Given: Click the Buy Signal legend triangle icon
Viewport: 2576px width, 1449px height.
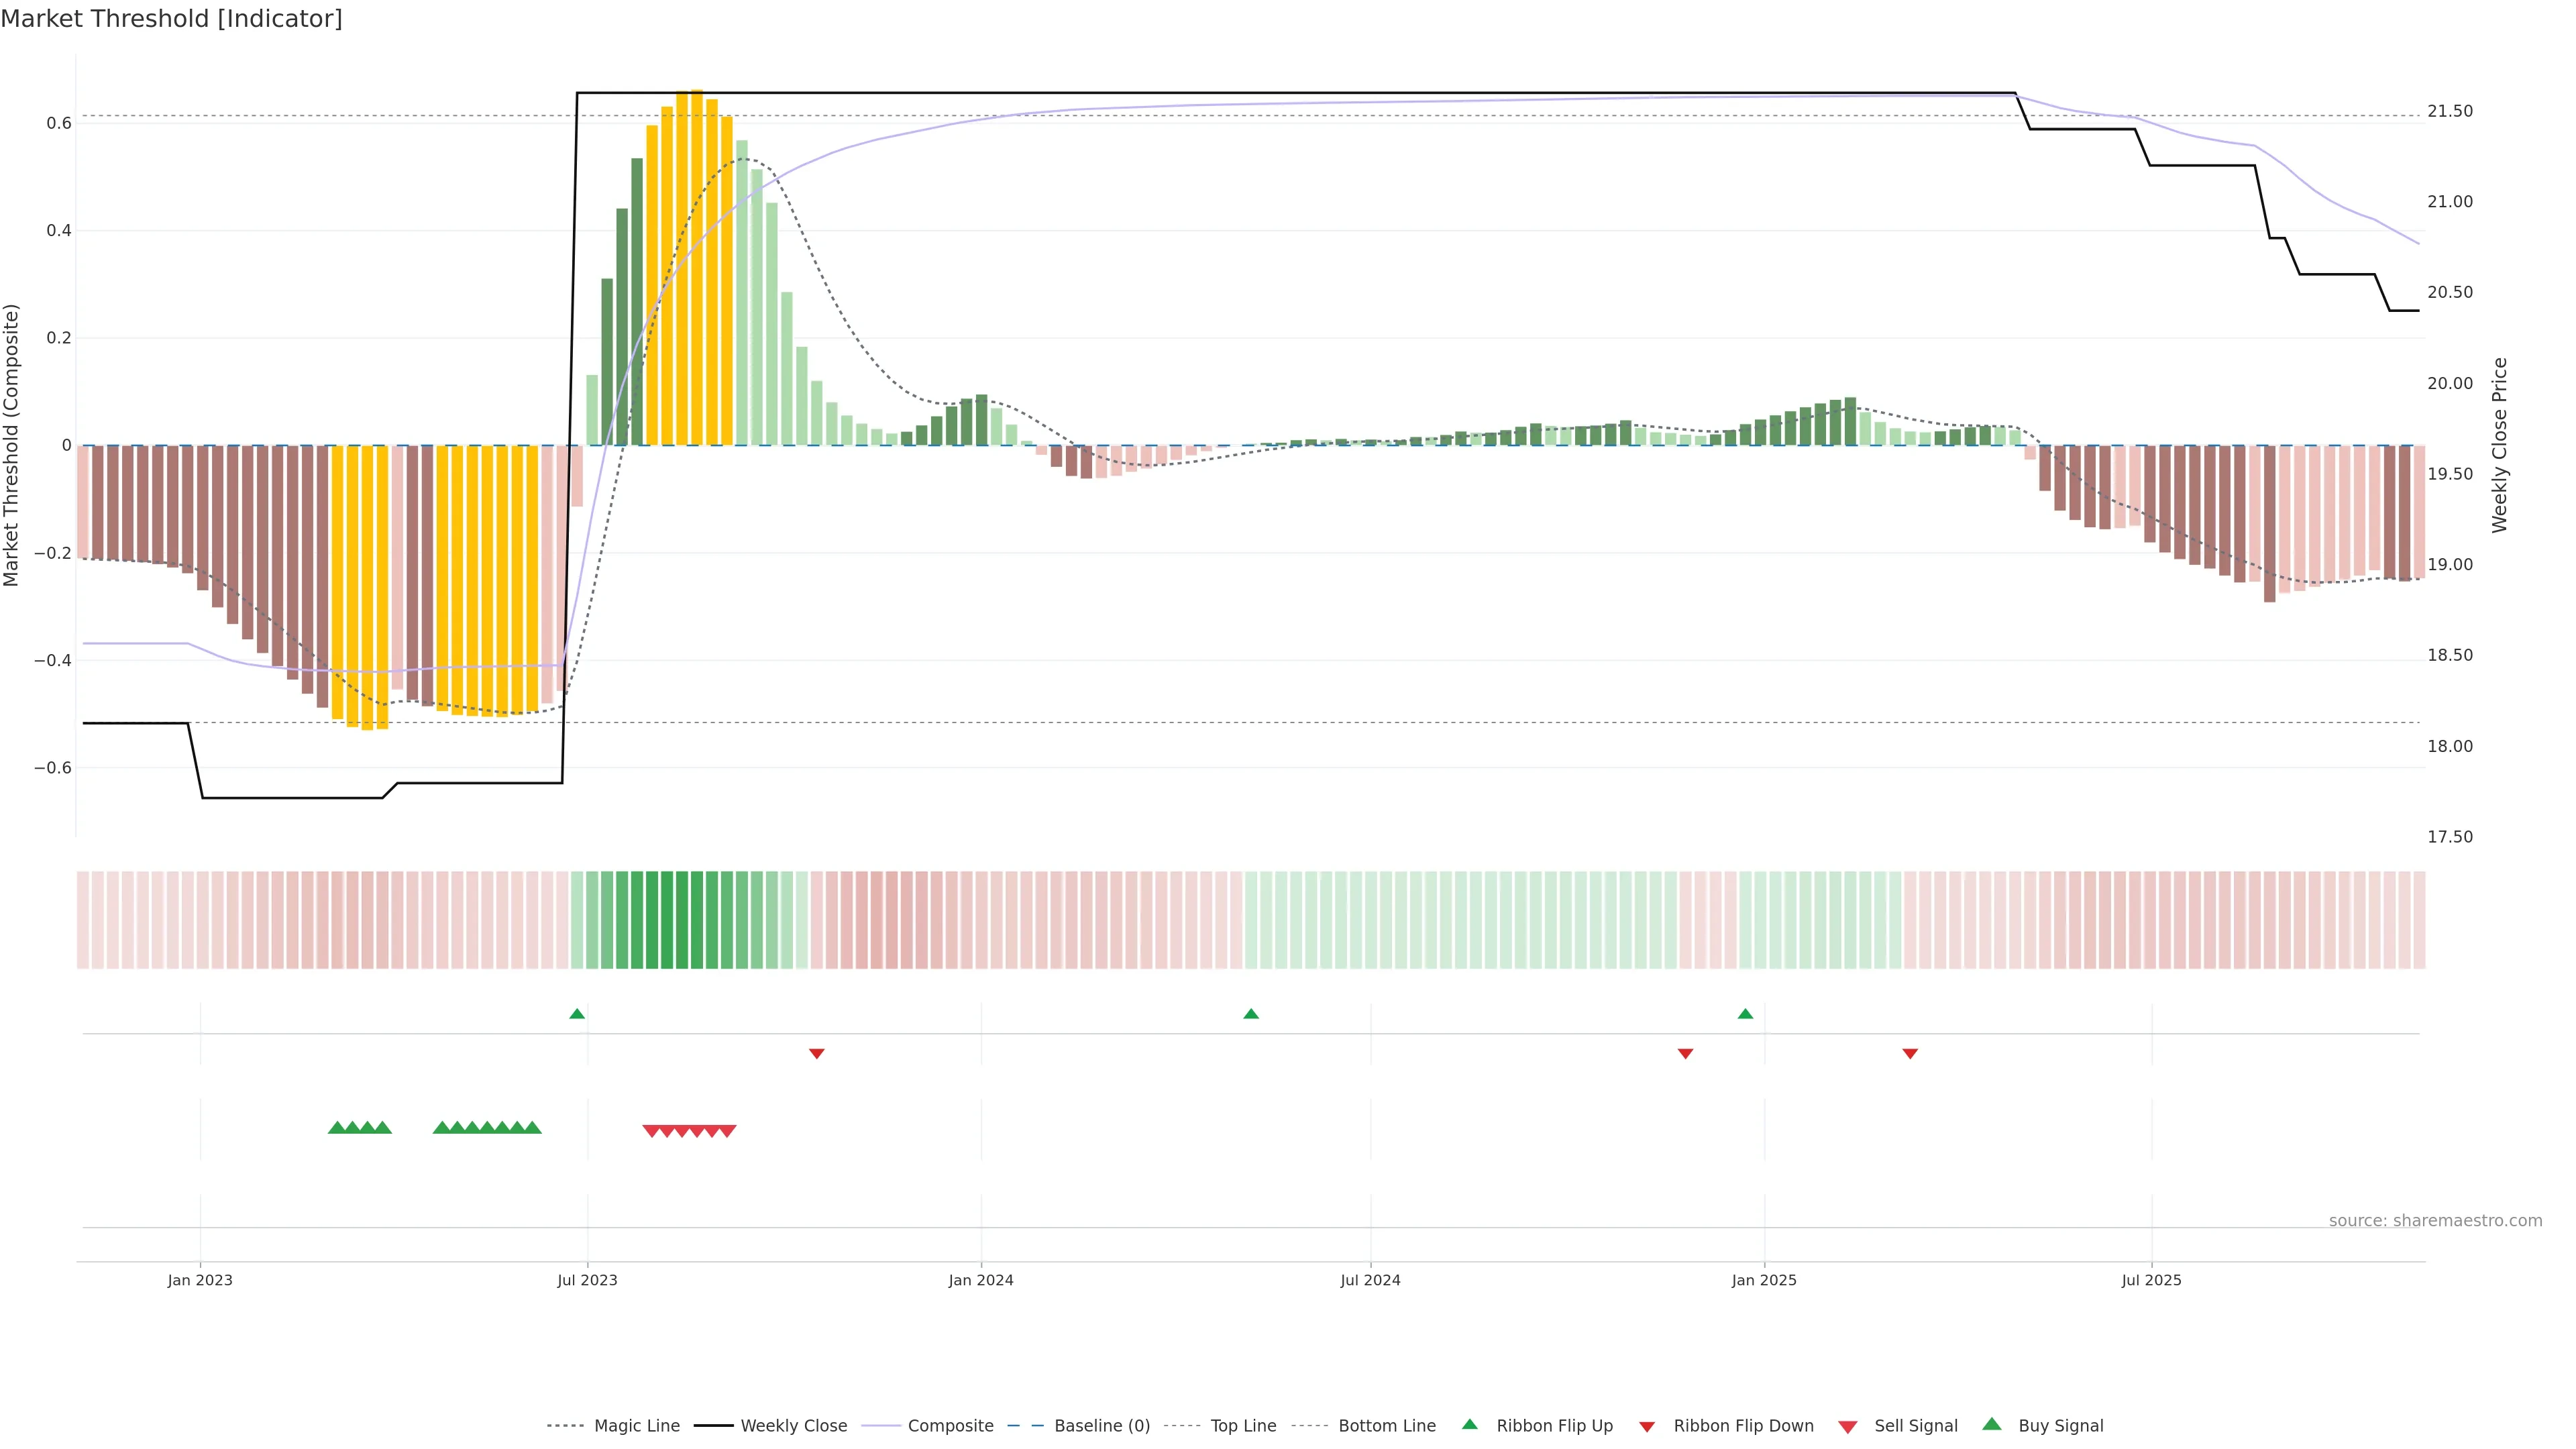Looking at the screenshot, I should tap(1992, 1425).
